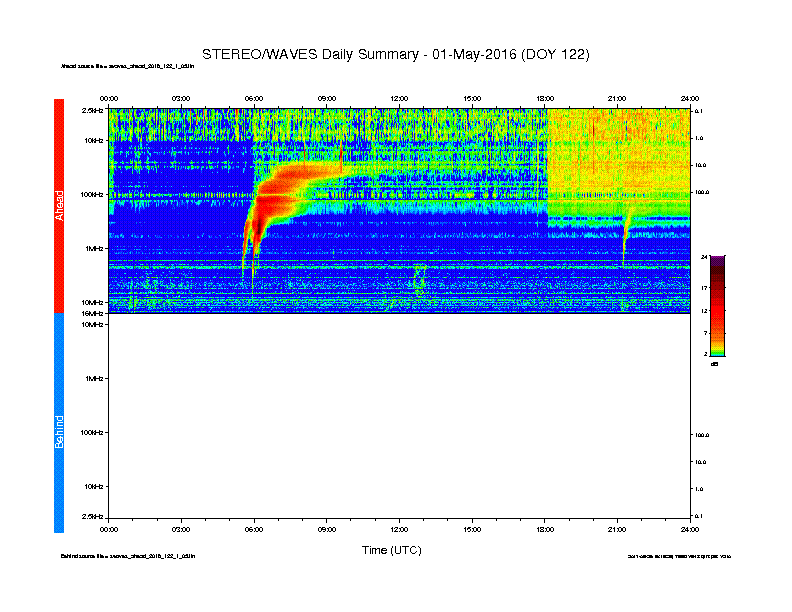Click 09:00 on the Ahead top time axis
Image resolution: width=792 pixels, height=612 pixels.
[x=327, y=98]
